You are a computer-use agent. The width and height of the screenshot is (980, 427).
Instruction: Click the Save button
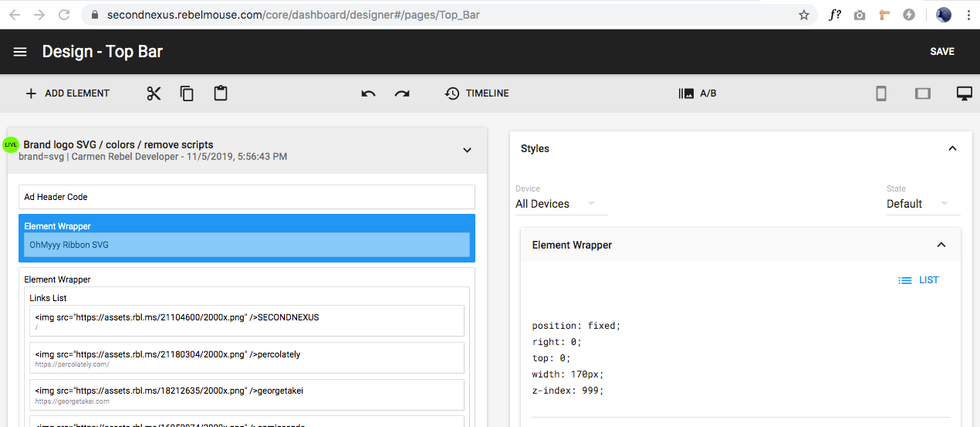click(x=941, y=52)
